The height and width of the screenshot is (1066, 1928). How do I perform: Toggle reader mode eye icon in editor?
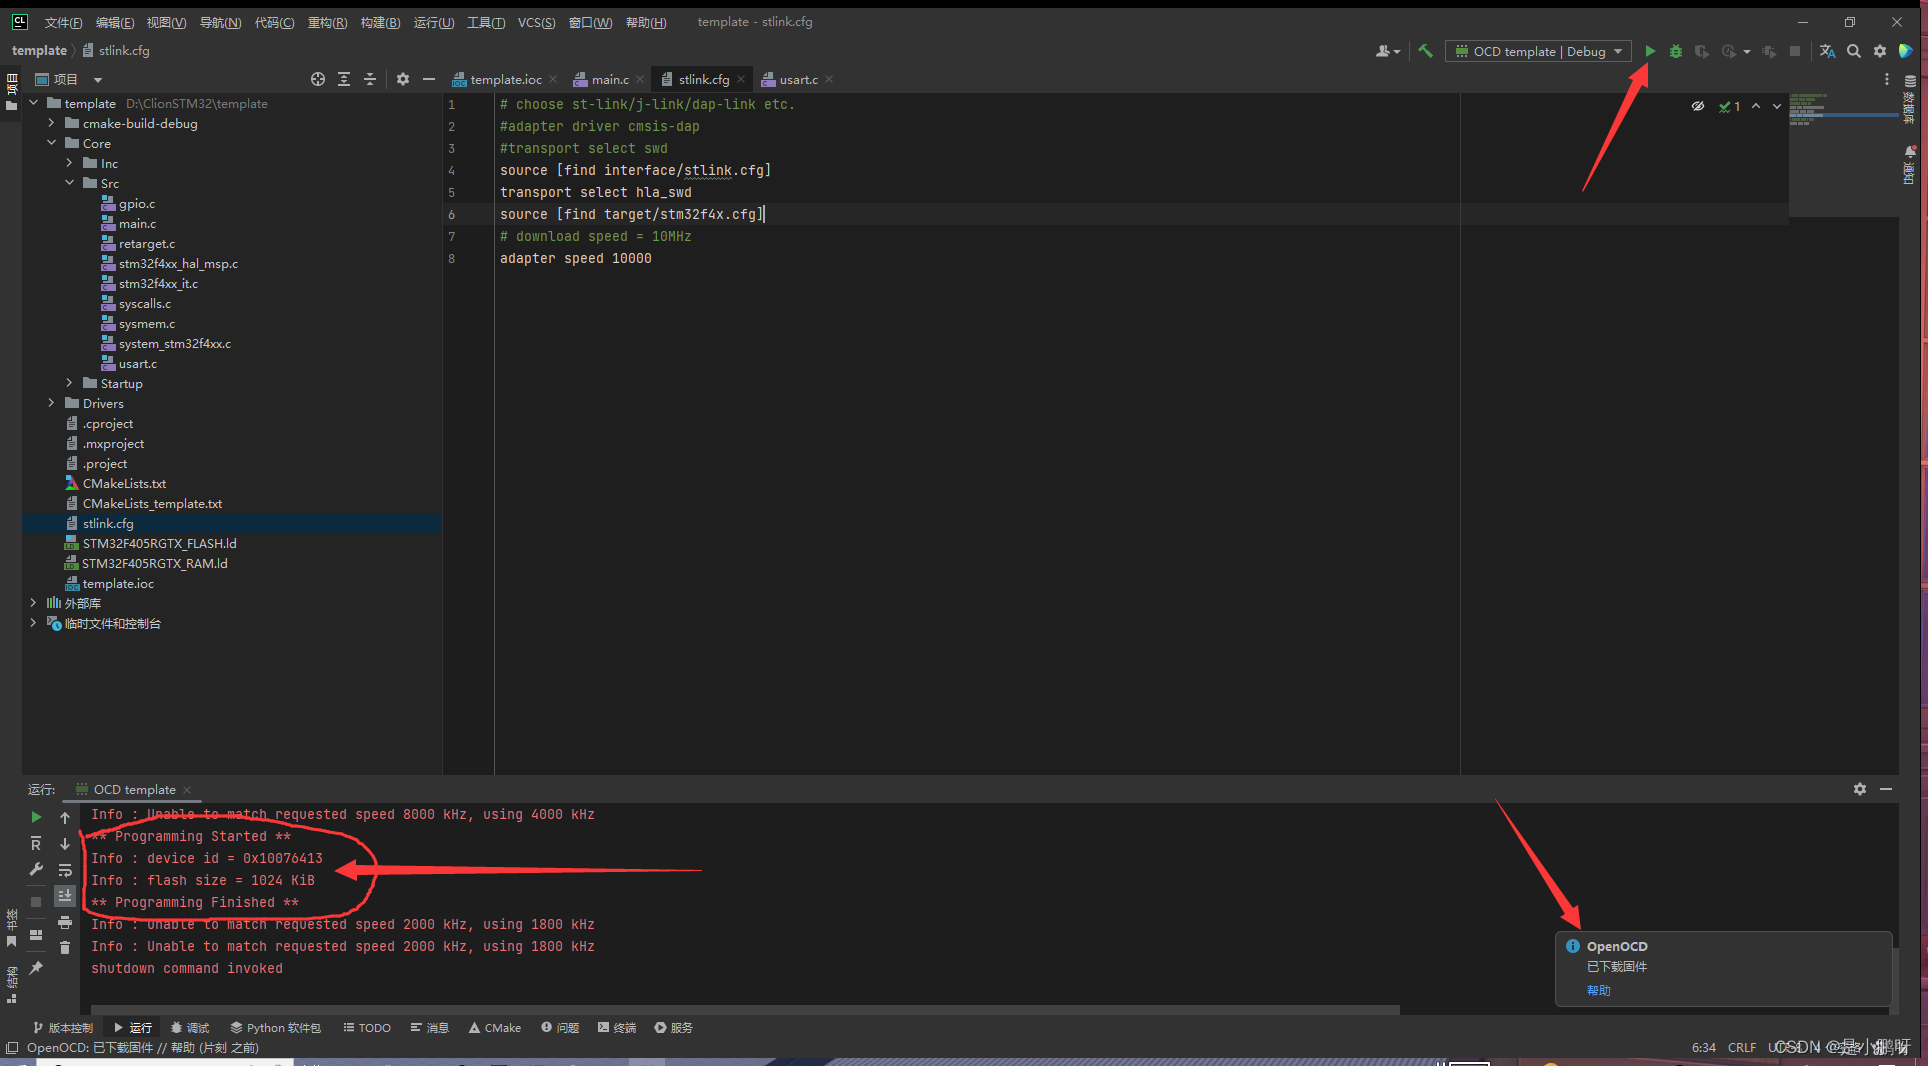tap(1698, 106)
